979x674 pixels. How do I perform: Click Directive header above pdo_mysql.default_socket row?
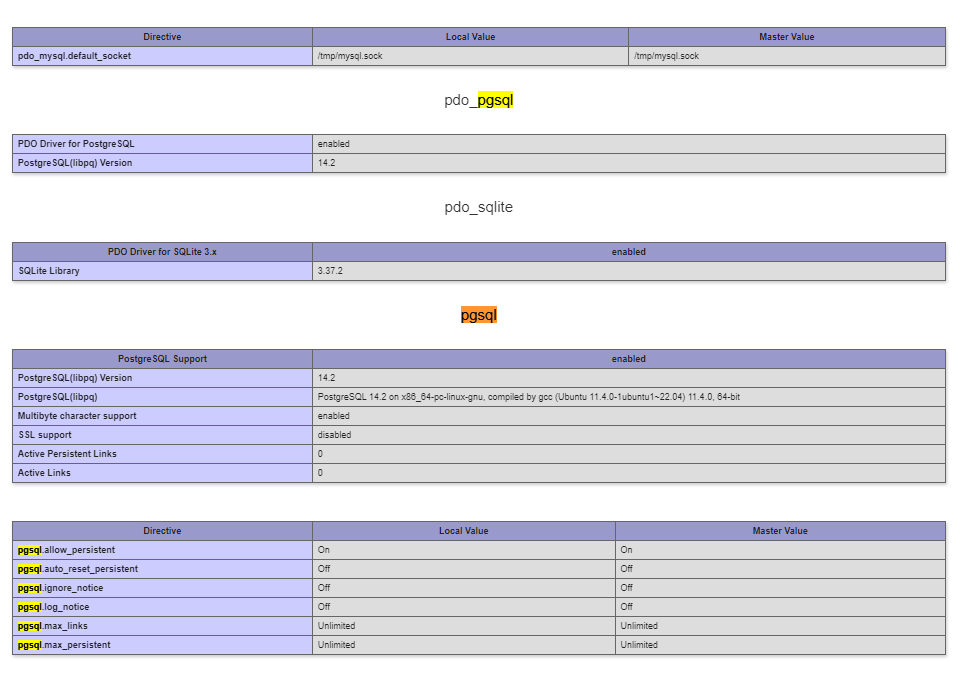tap(162, 37)
